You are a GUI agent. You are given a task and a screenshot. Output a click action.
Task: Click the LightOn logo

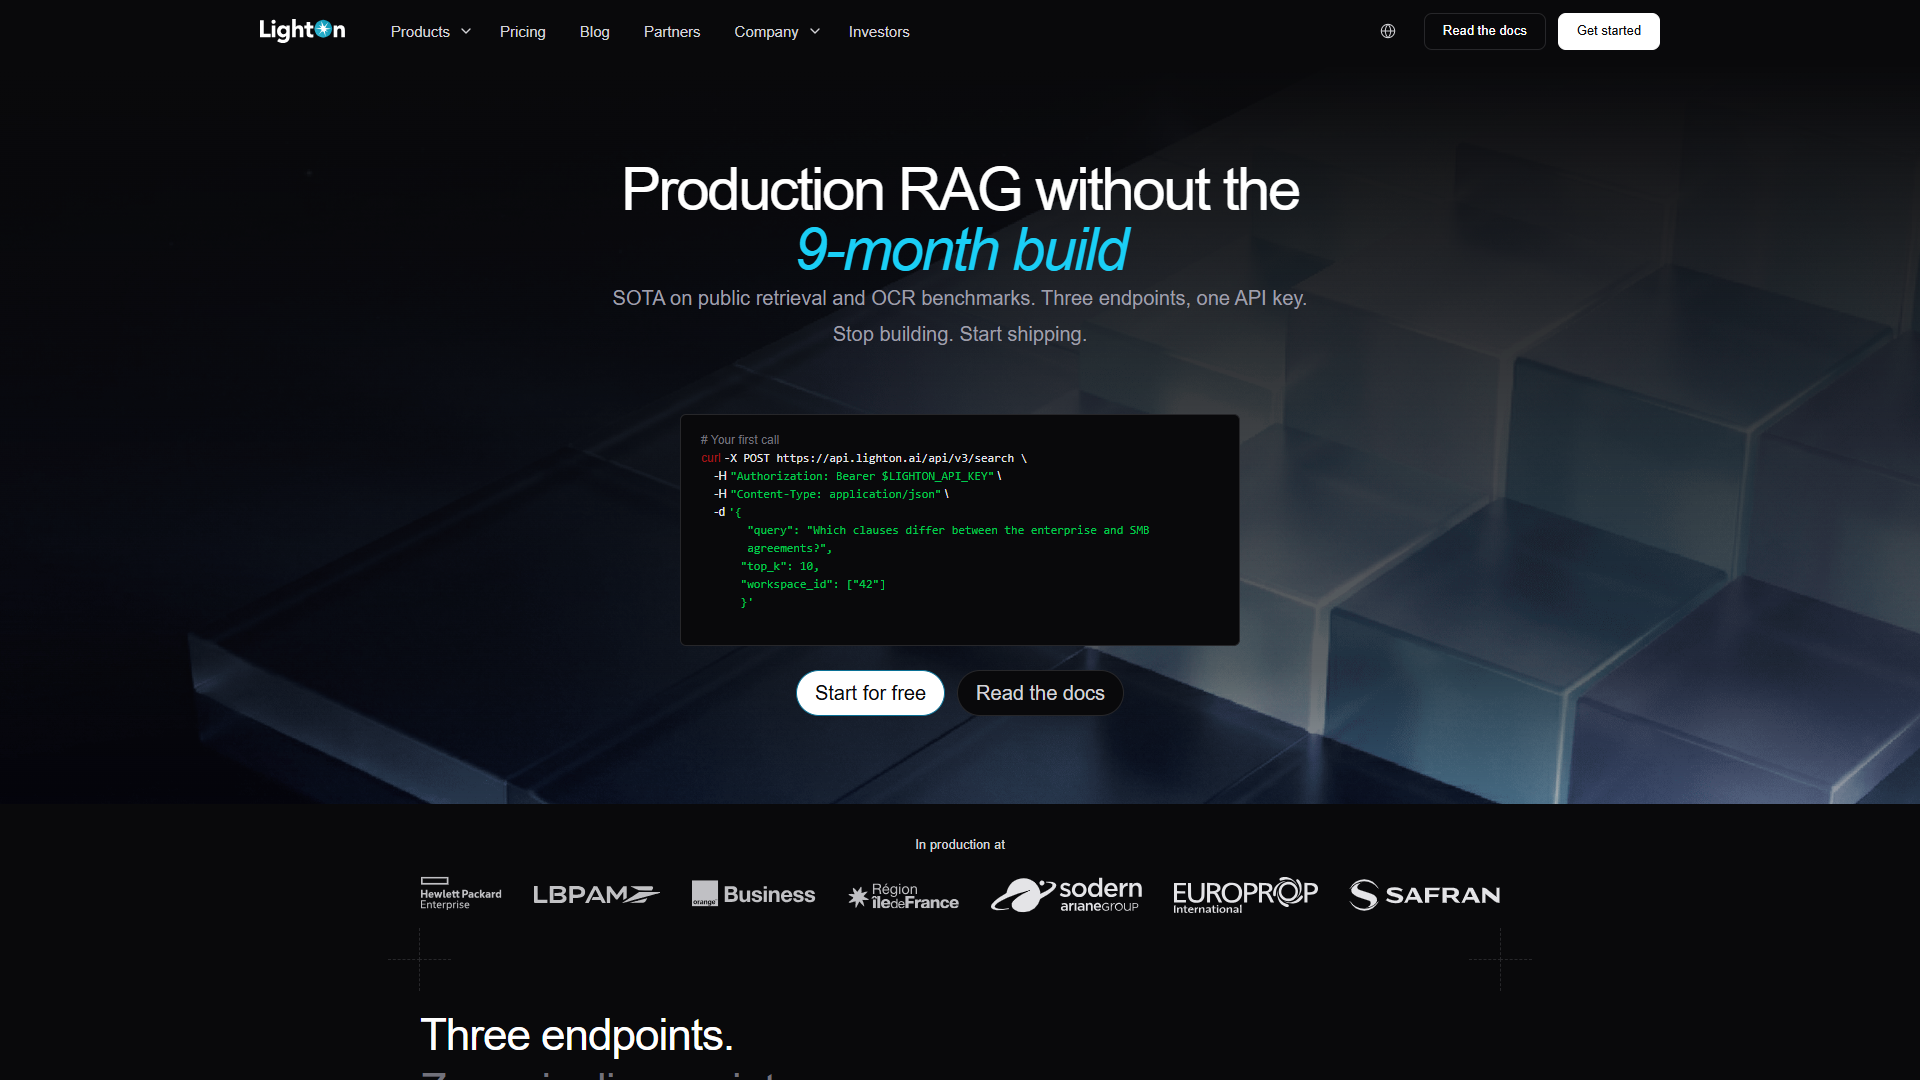[x=302, y=31]
